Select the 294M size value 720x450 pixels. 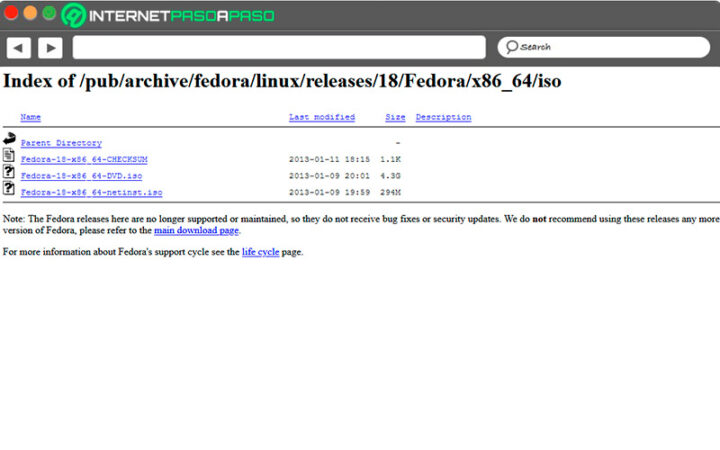[x=390, y=192]
